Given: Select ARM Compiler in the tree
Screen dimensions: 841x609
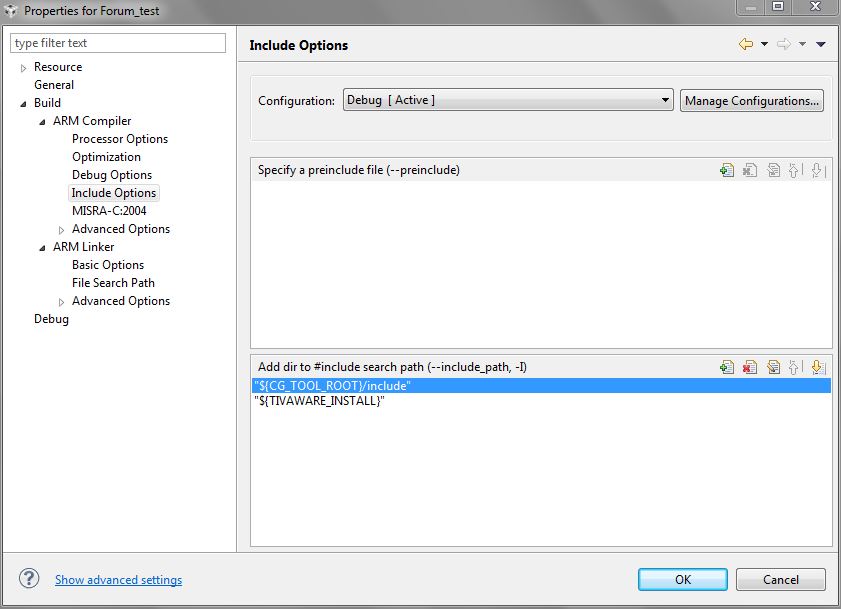Looking at the screenshot, I should point(92,121).
